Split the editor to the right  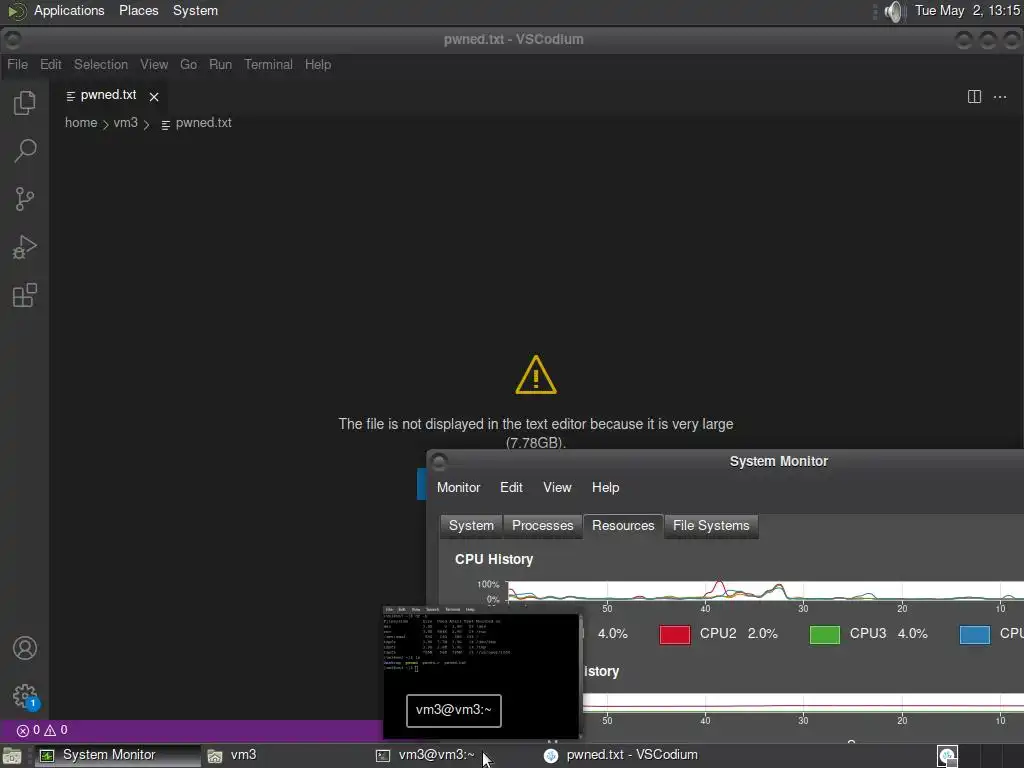point(974,97)
